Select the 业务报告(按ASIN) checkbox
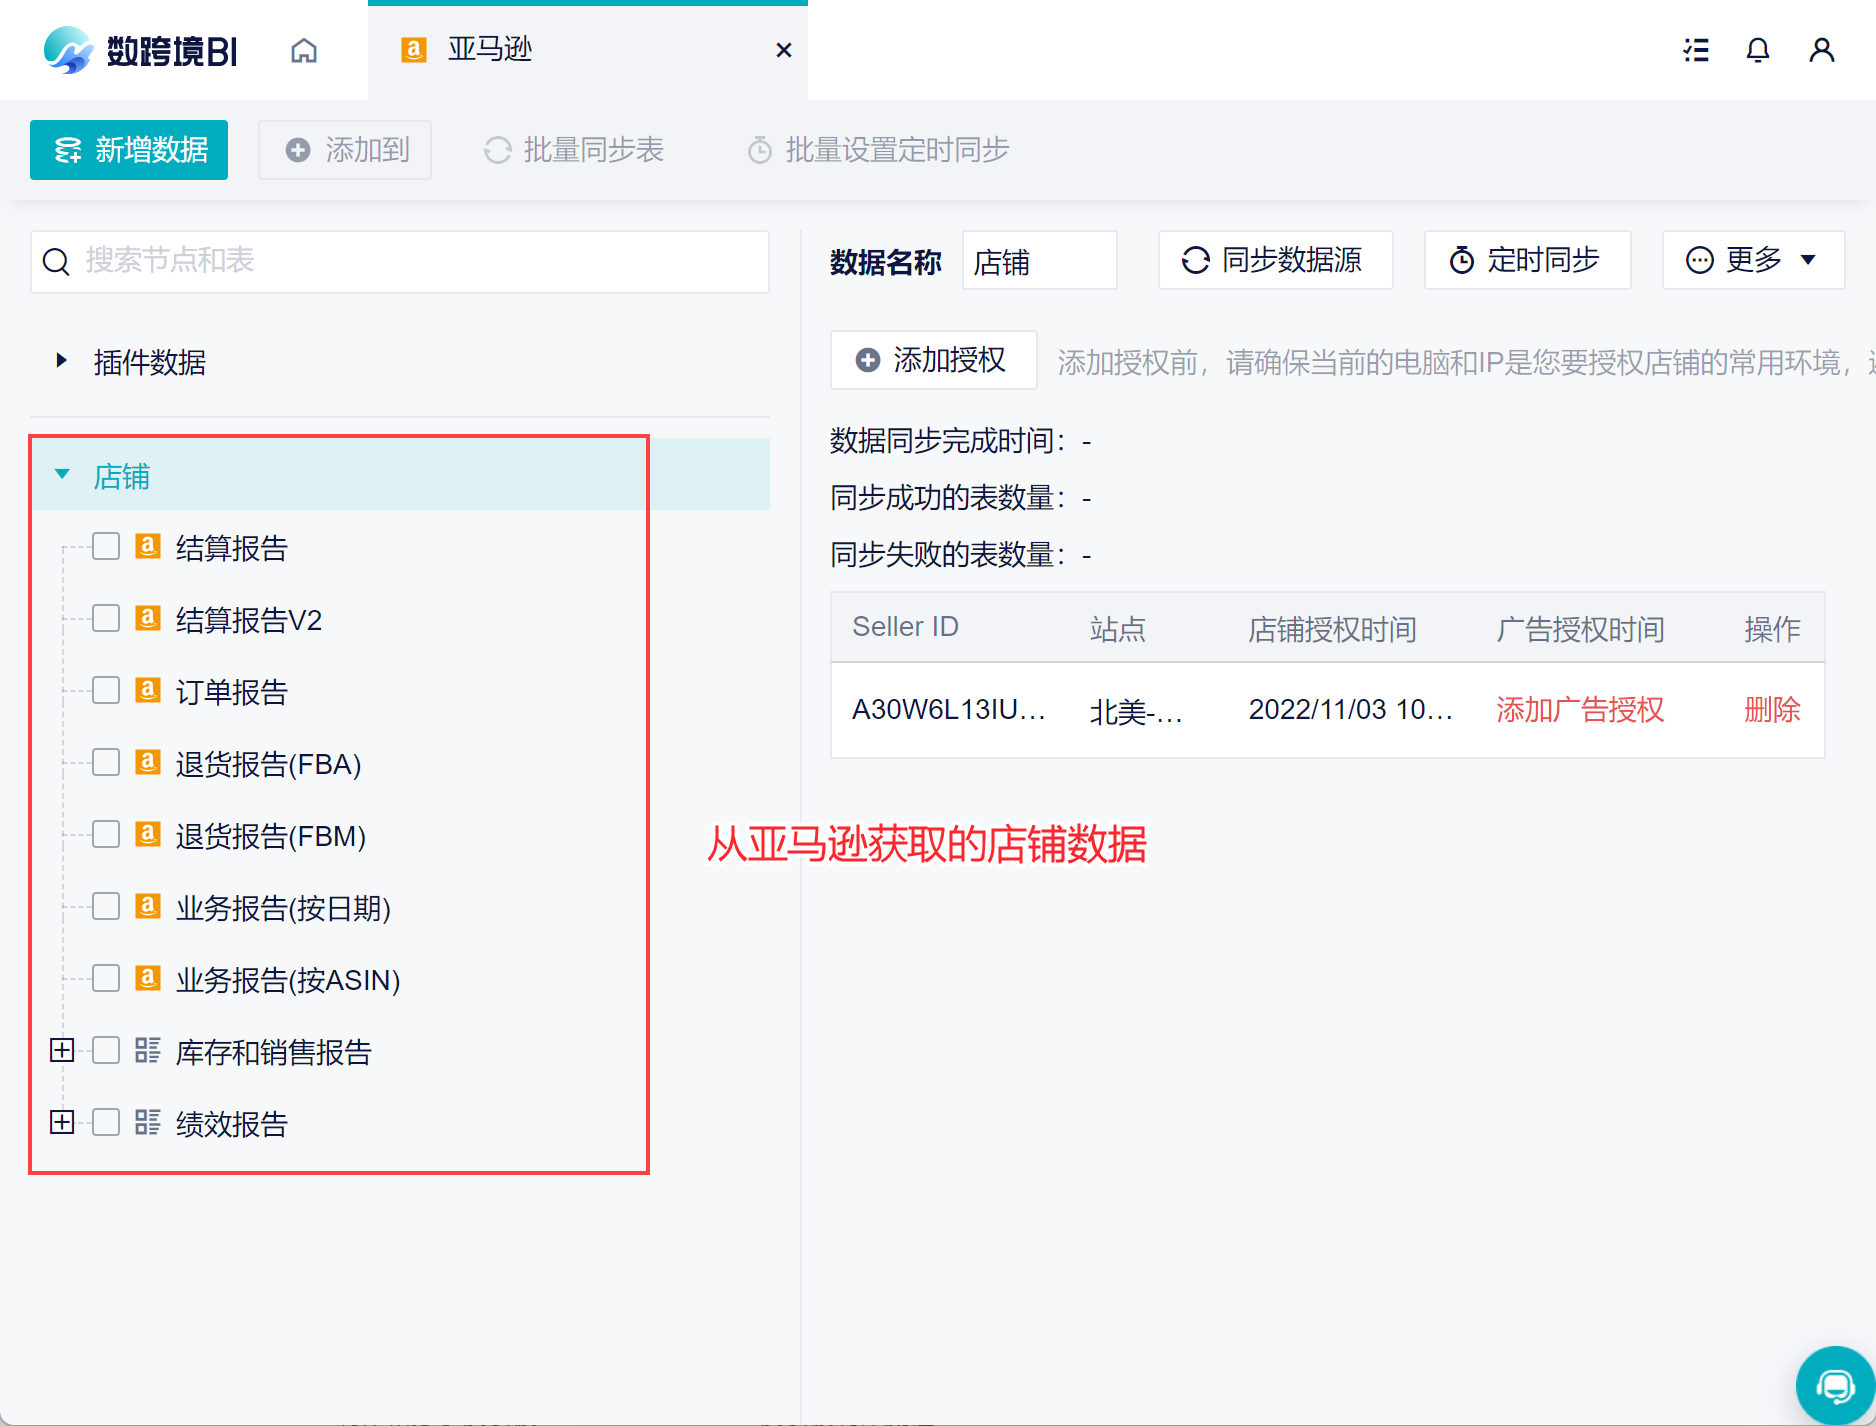Viewport: 1876px width, 1426px height. pos(106,978)
